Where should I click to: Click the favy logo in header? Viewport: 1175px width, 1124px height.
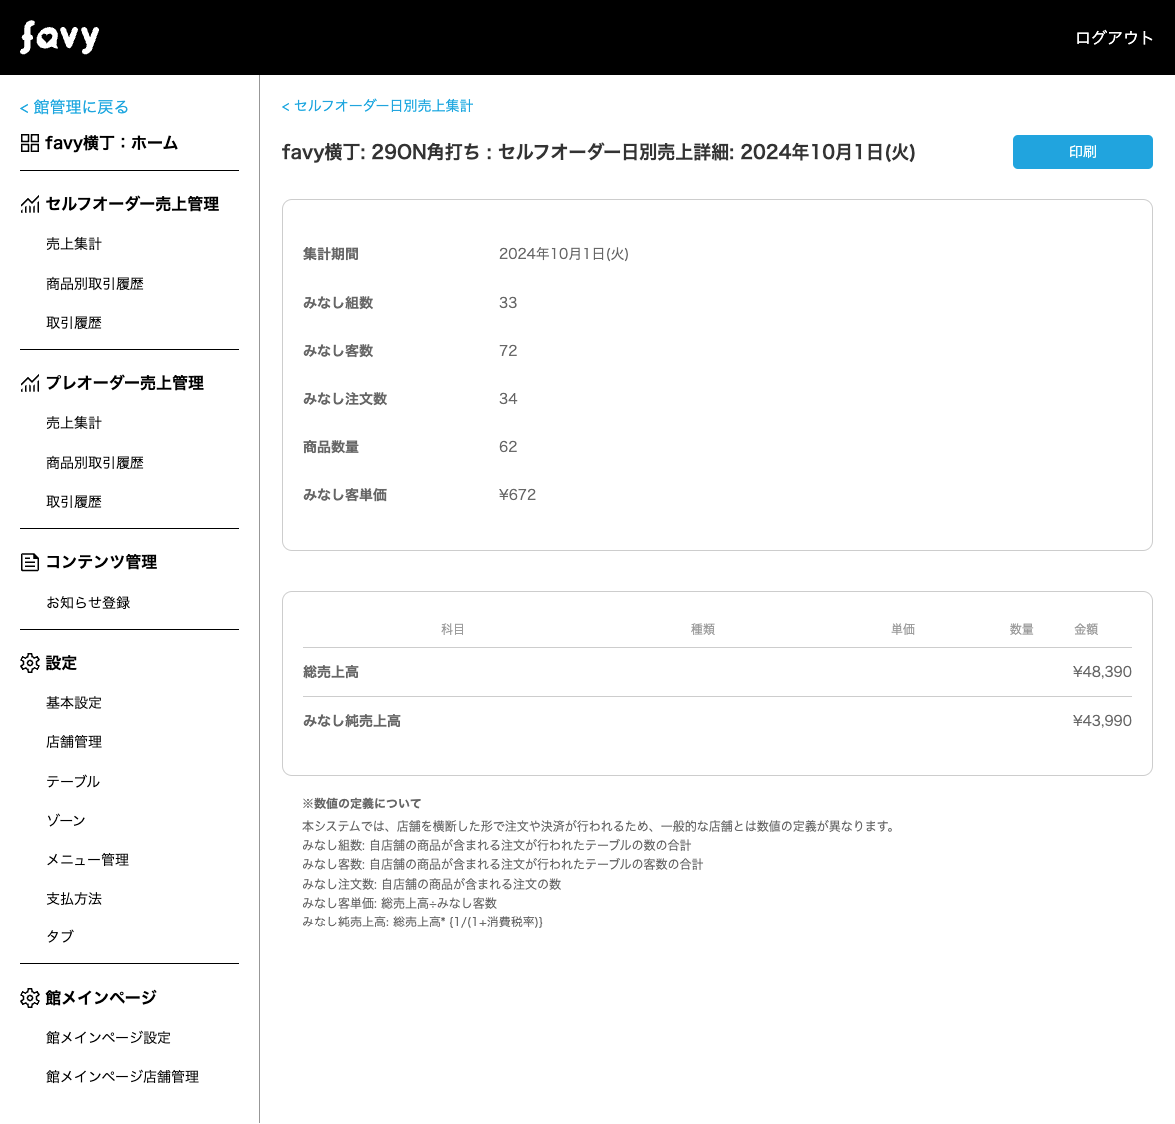click(x=59, y=37)
